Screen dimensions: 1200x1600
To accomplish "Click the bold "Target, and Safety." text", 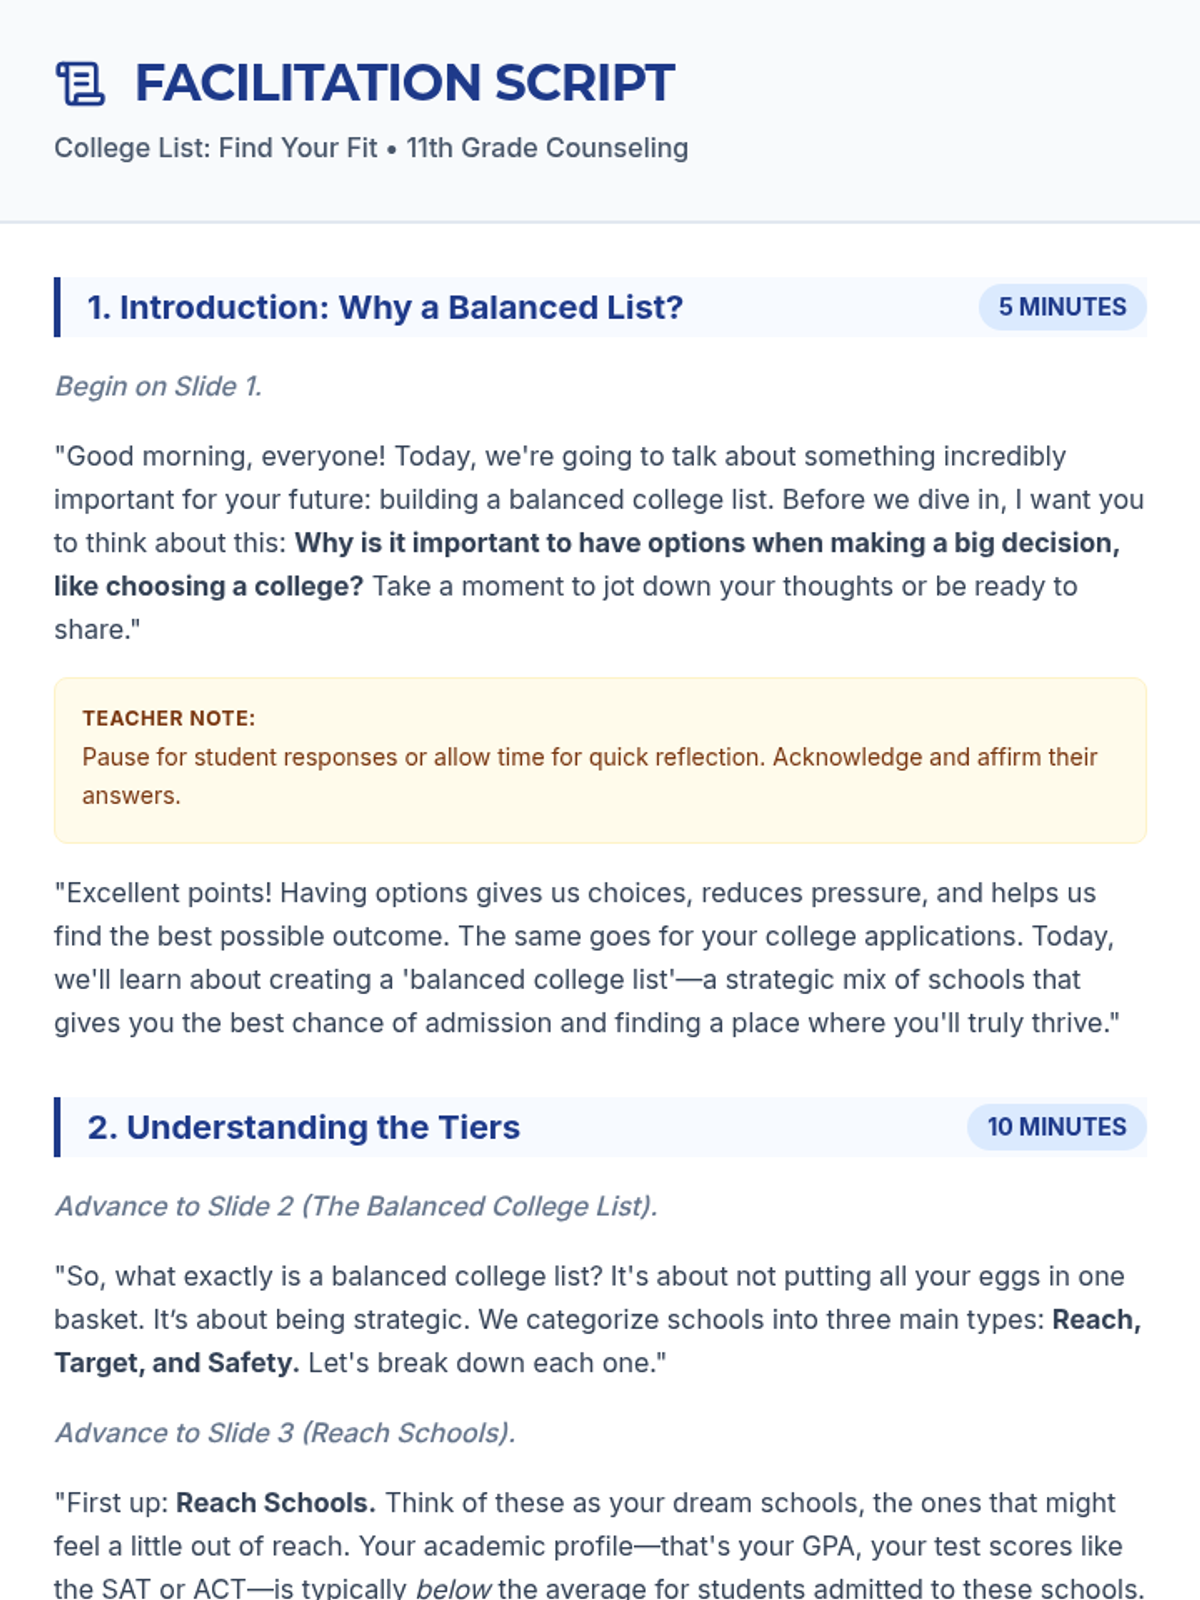I will [x=176, y=1363].
